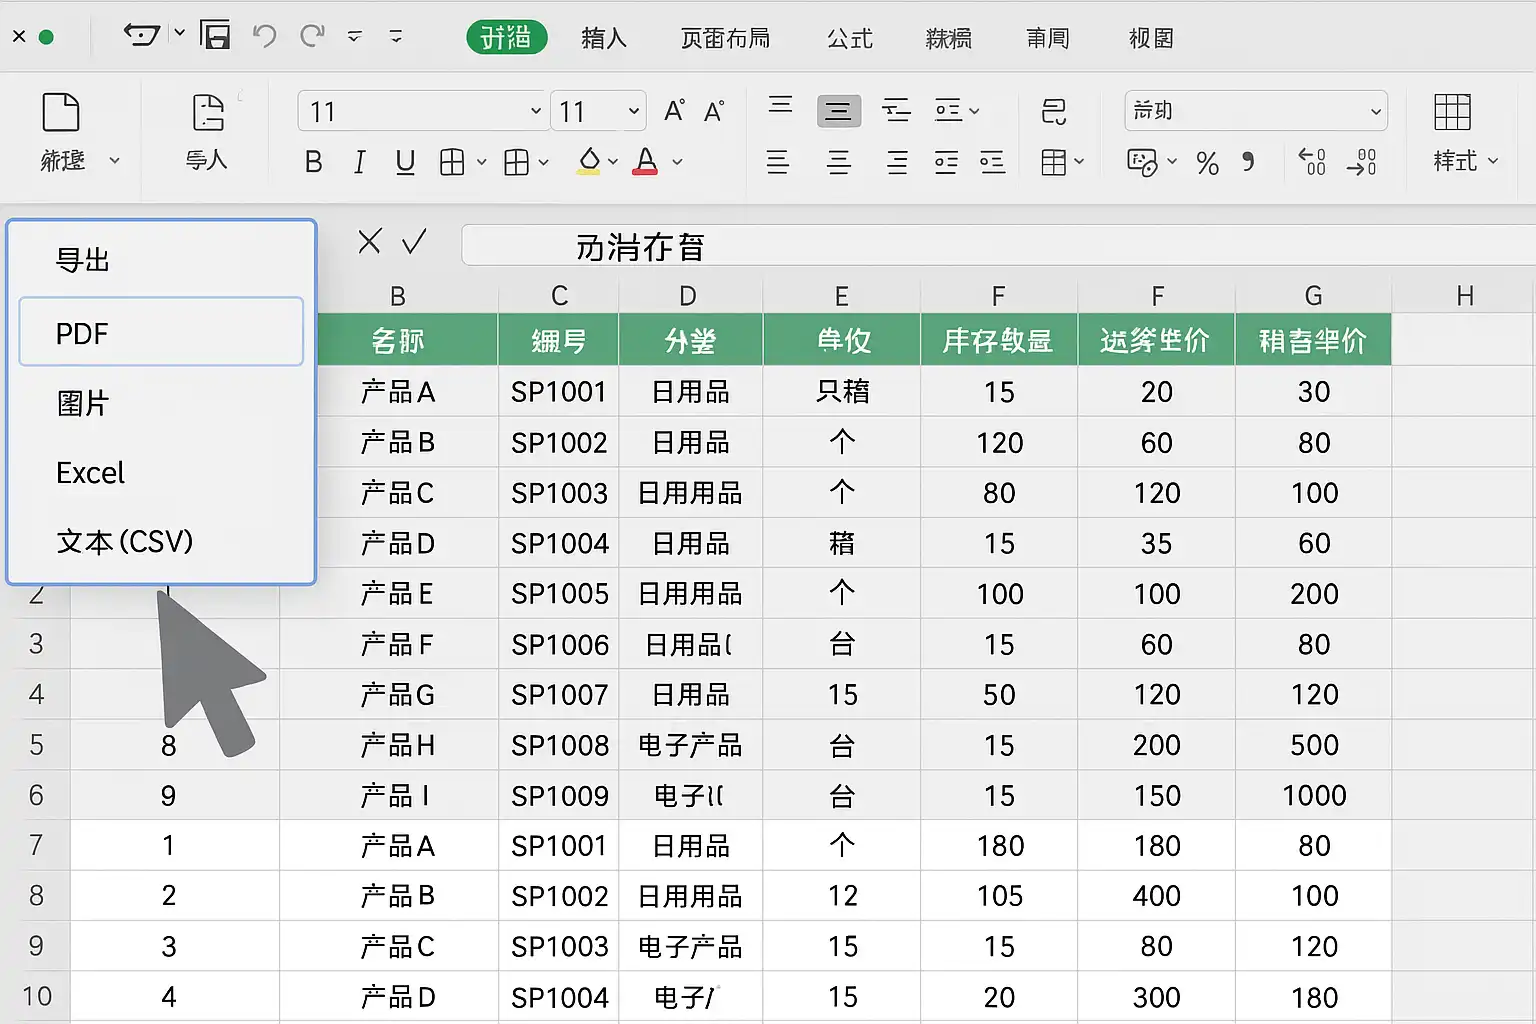Click the paste clipboard icon
Viewport: 1536px width, 1024px height.
click(61, 113)
